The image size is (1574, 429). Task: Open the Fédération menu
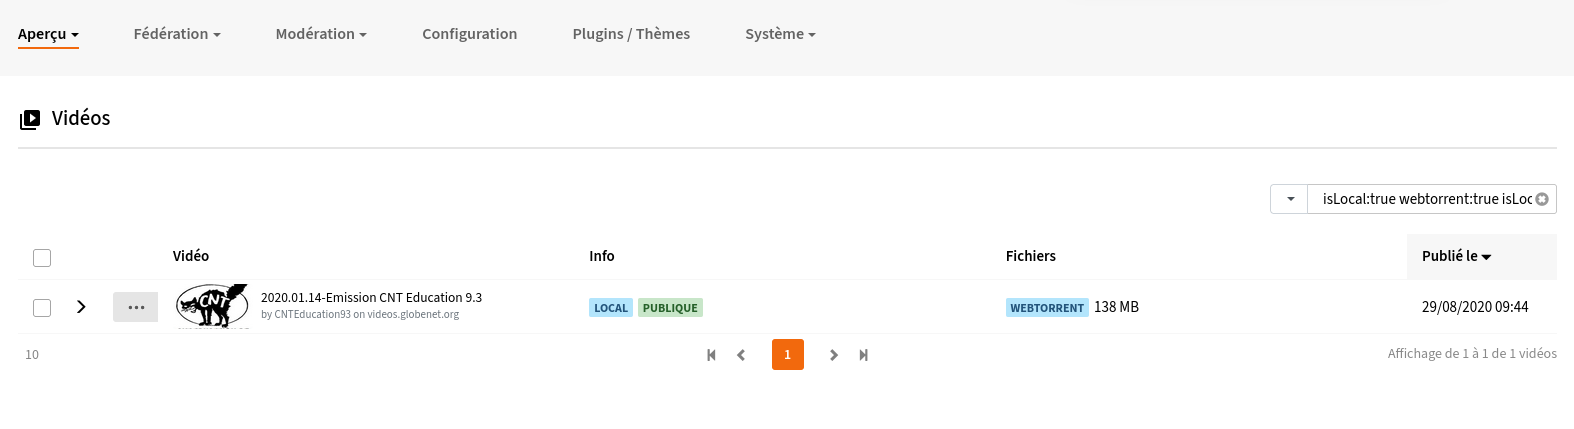(x=177, y=34)
